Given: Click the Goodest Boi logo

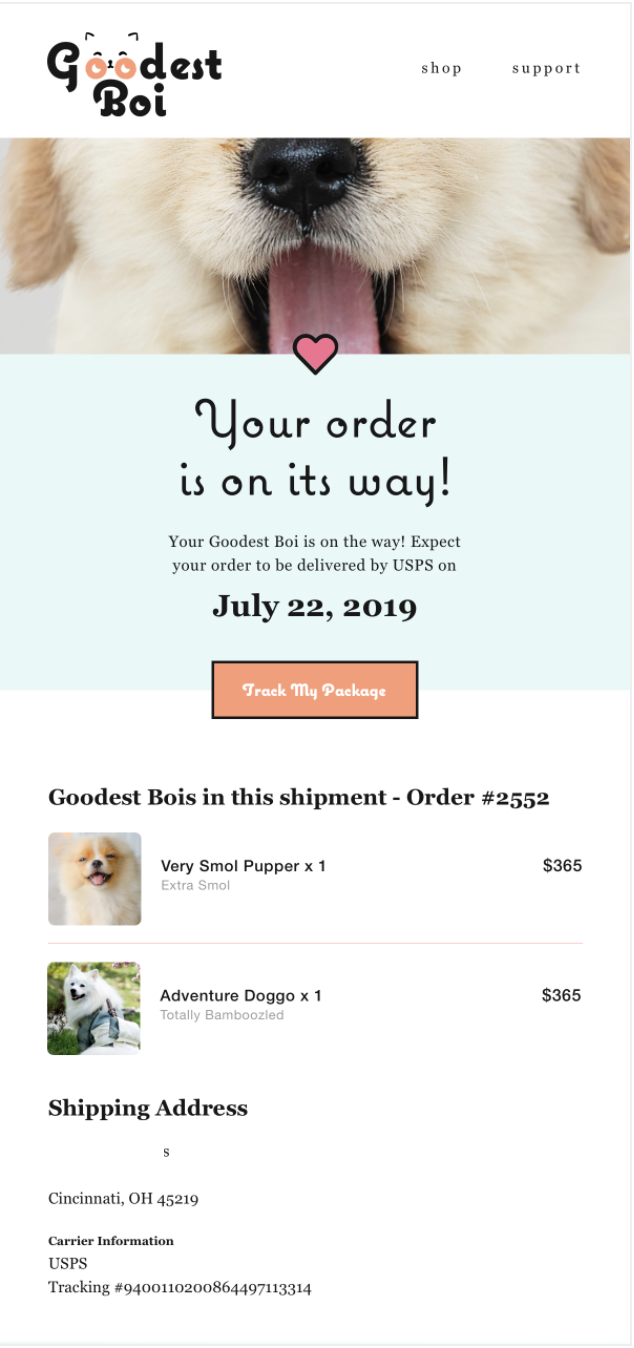Looking at the screenshot, I should click(134, 76).
